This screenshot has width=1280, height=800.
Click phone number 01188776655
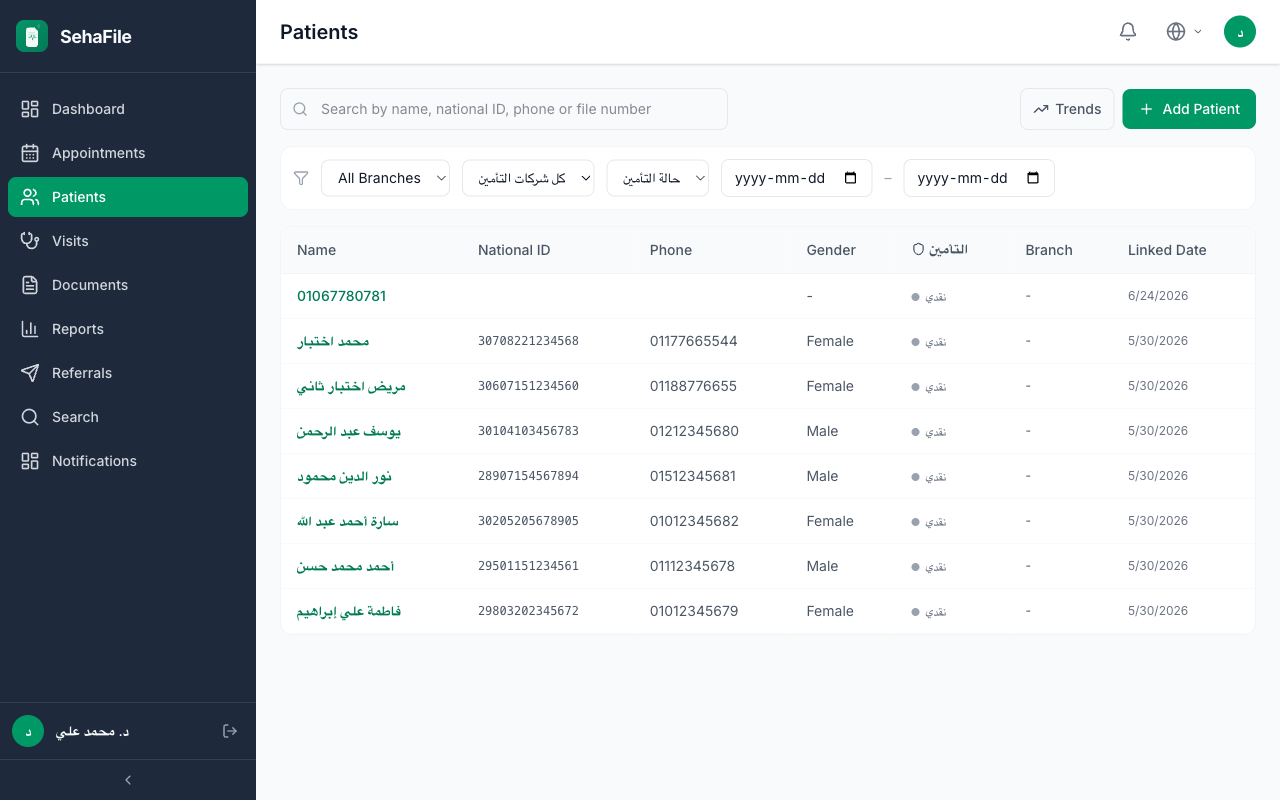(x=693, y=386)
